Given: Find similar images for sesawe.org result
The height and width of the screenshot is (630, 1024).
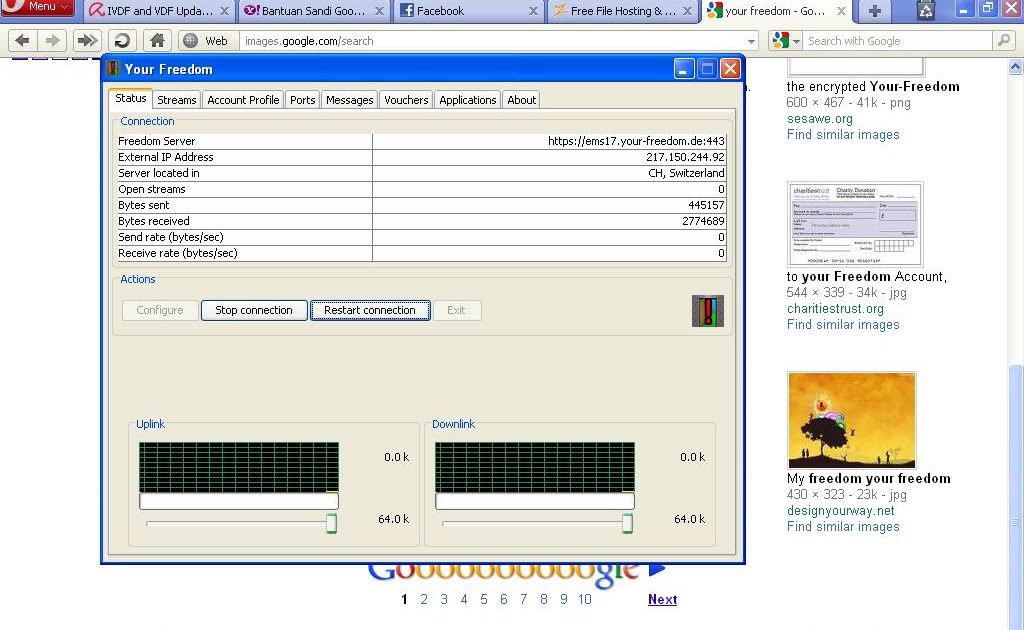Looking at the screenshot, I should (x=843, y=134).
